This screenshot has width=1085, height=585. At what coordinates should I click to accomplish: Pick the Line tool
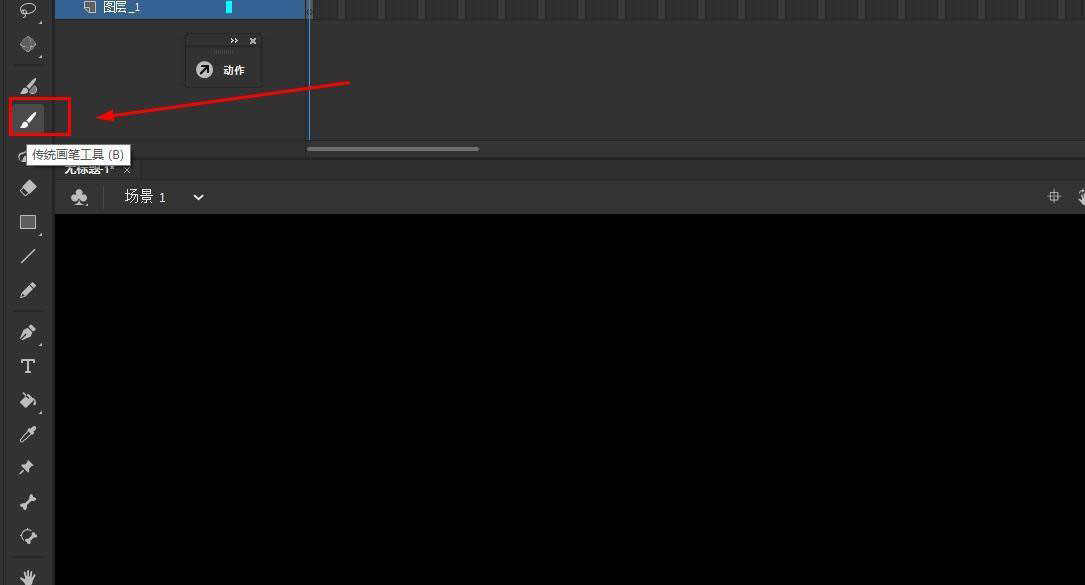(28, 256)
